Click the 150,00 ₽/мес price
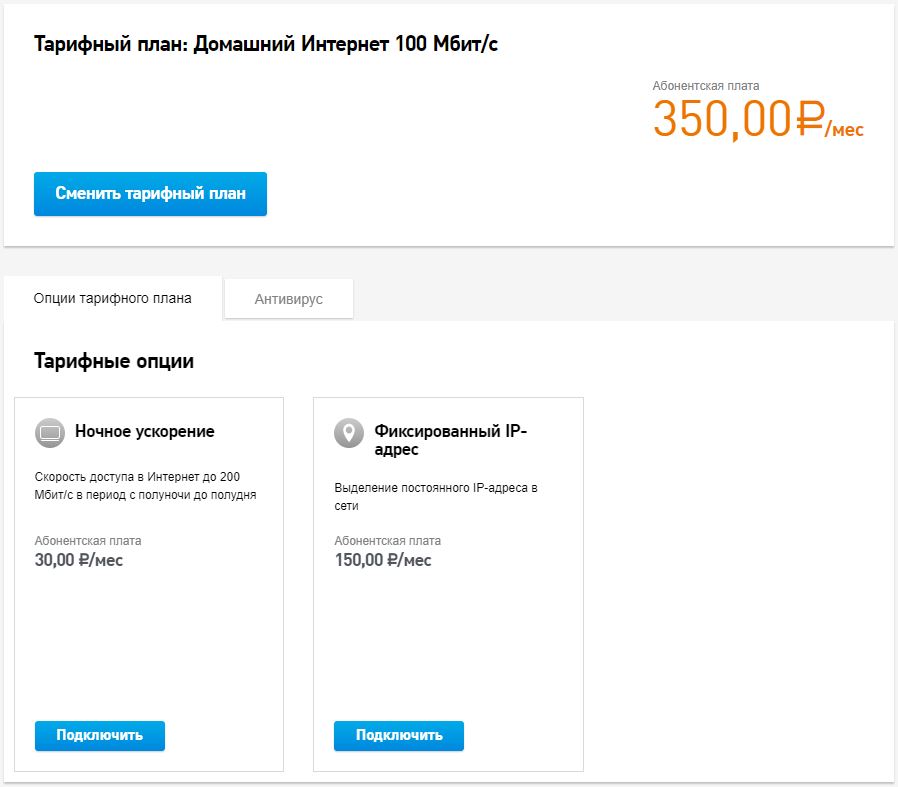898x787 pixels. [x=383, y=560]
